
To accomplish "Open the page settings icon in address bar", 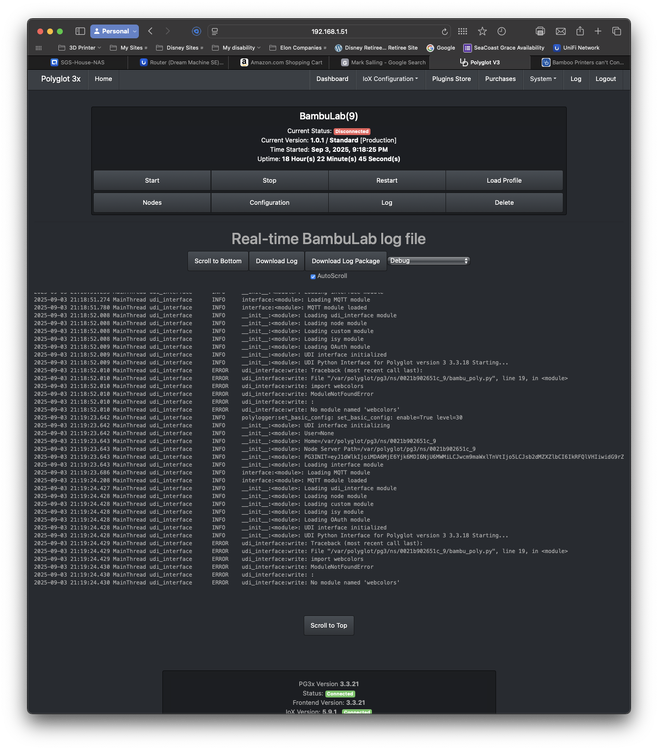I will pyautogui.click(x=215, y=32).
